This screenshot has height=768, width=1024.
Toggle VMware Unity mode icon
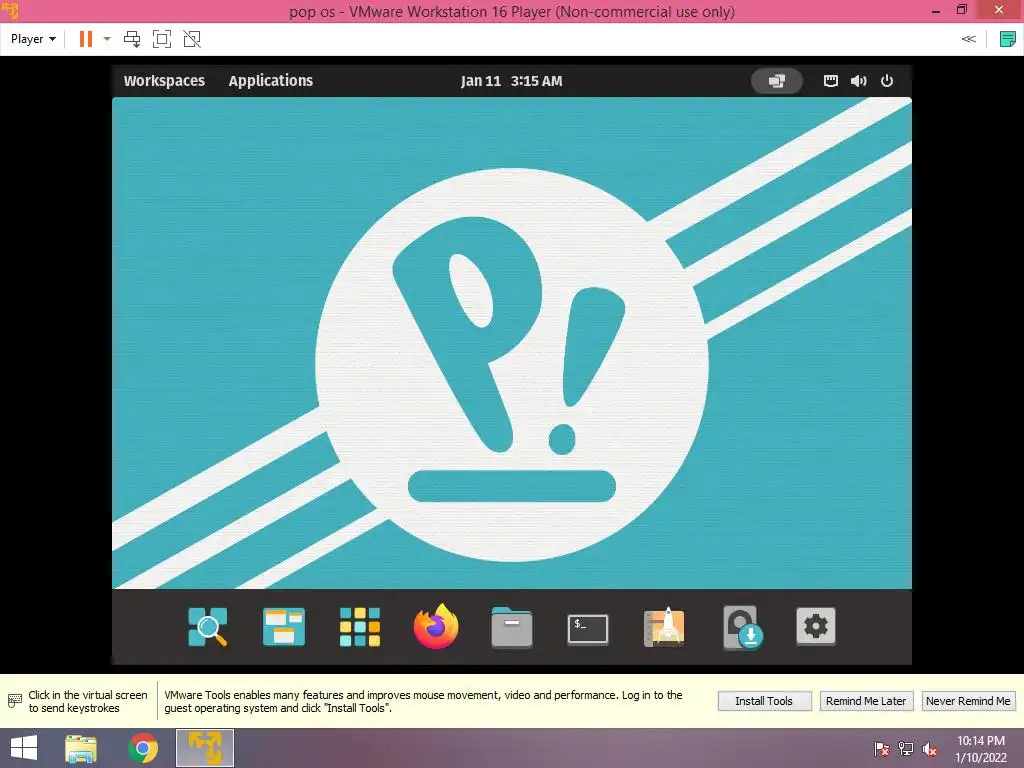(x=192, y=39)
